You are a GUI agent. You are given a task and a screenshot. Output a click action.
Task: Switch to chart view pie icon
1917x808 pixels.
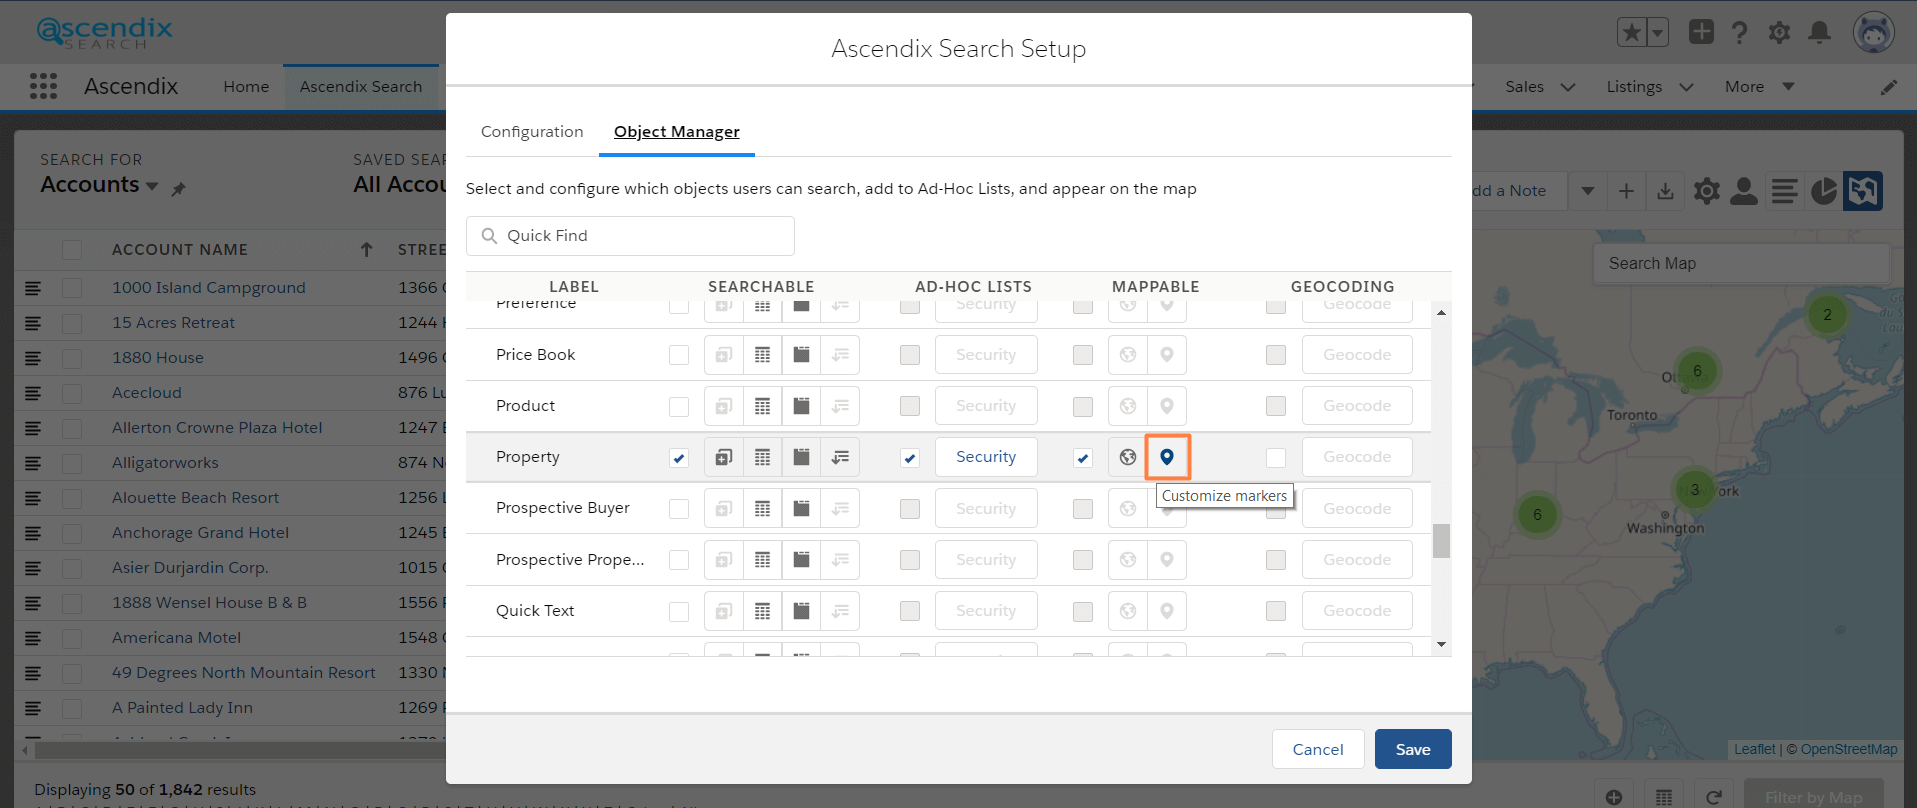(1824, 191)
